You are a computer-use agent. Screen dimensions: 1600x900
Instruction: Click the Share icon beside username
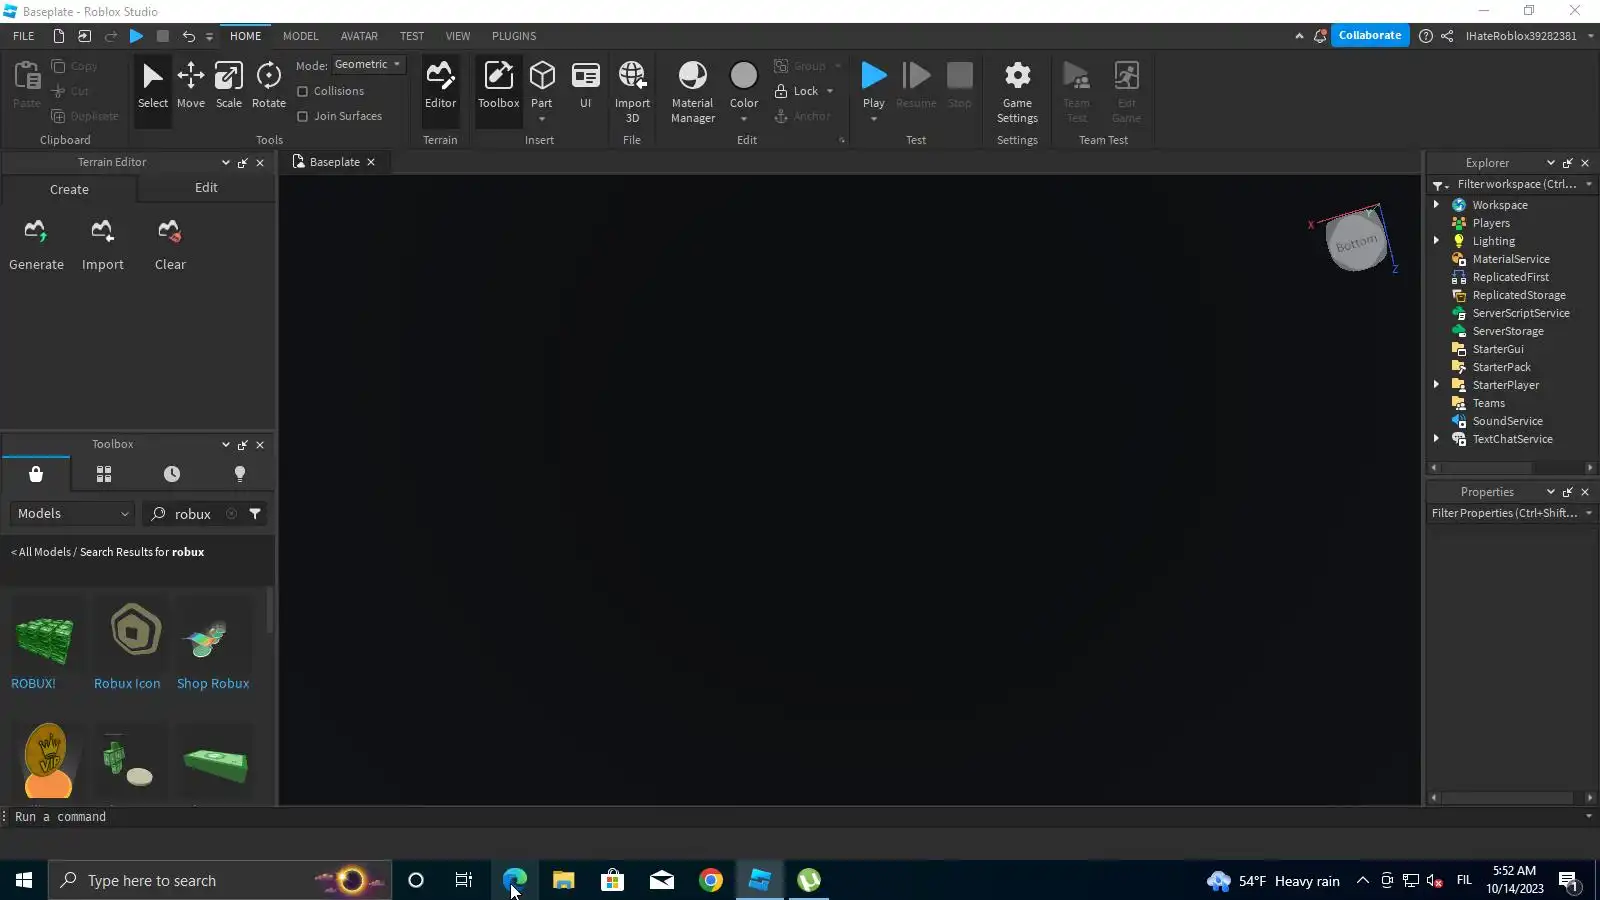click(1447, 36)
